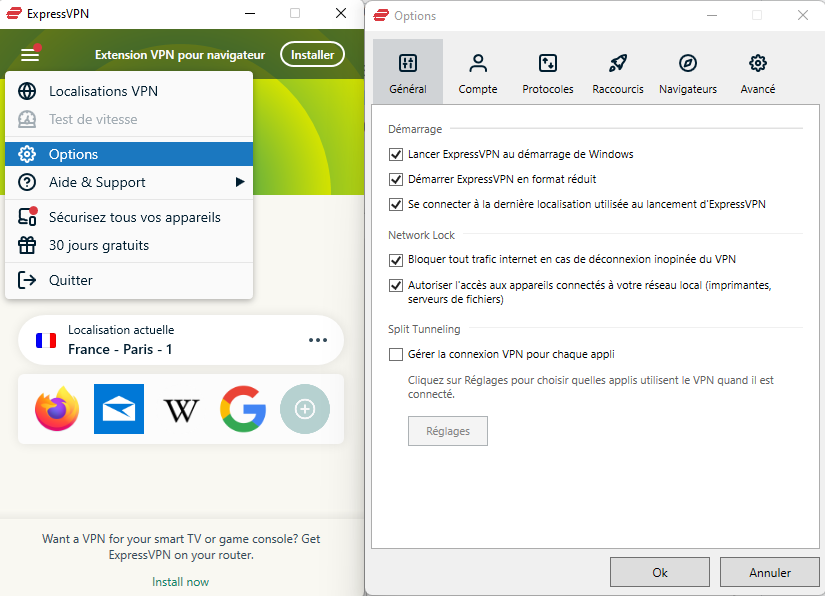Click the ExpressVPN logo in Options title bar
Viewport: 825px width, 596px height.
pyautogui.click(x=381, y=16)
